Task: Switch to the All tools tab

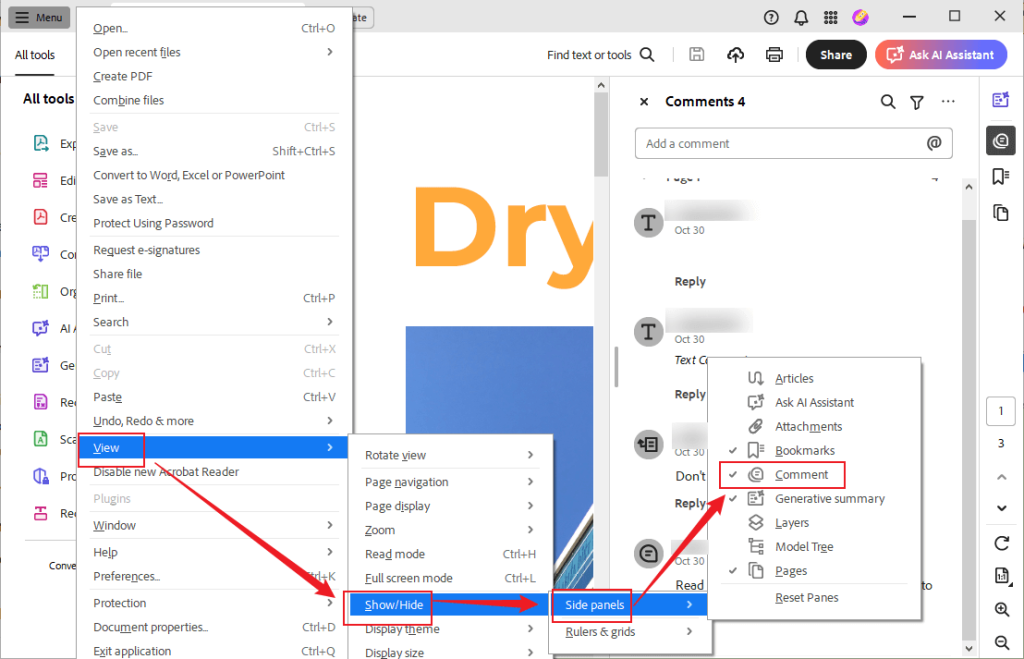Action: coord(35,55)
